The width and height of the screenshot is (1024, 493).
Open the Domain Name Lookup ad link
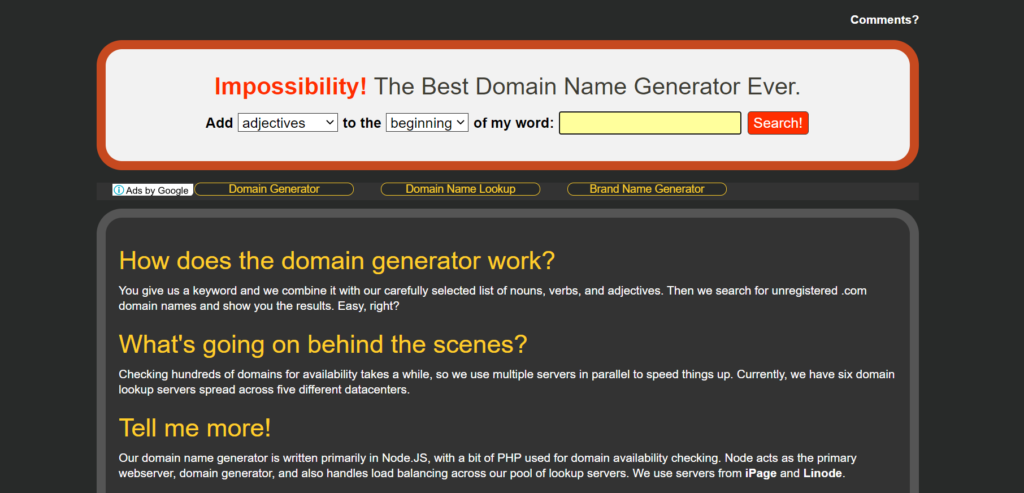(460, 189)
